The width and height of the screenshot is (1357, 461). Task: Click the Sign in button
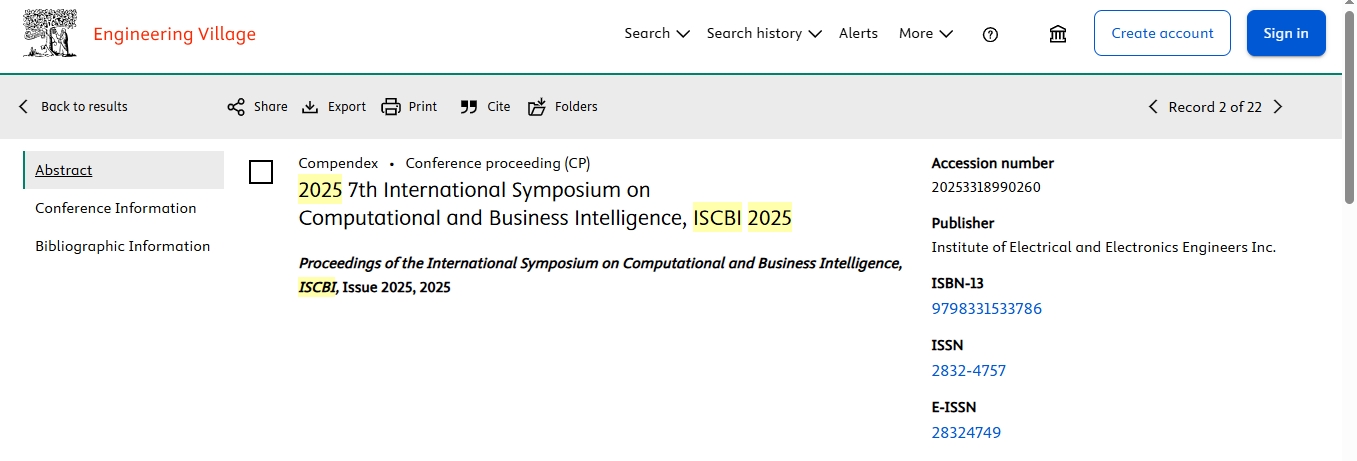point(1286,33)
